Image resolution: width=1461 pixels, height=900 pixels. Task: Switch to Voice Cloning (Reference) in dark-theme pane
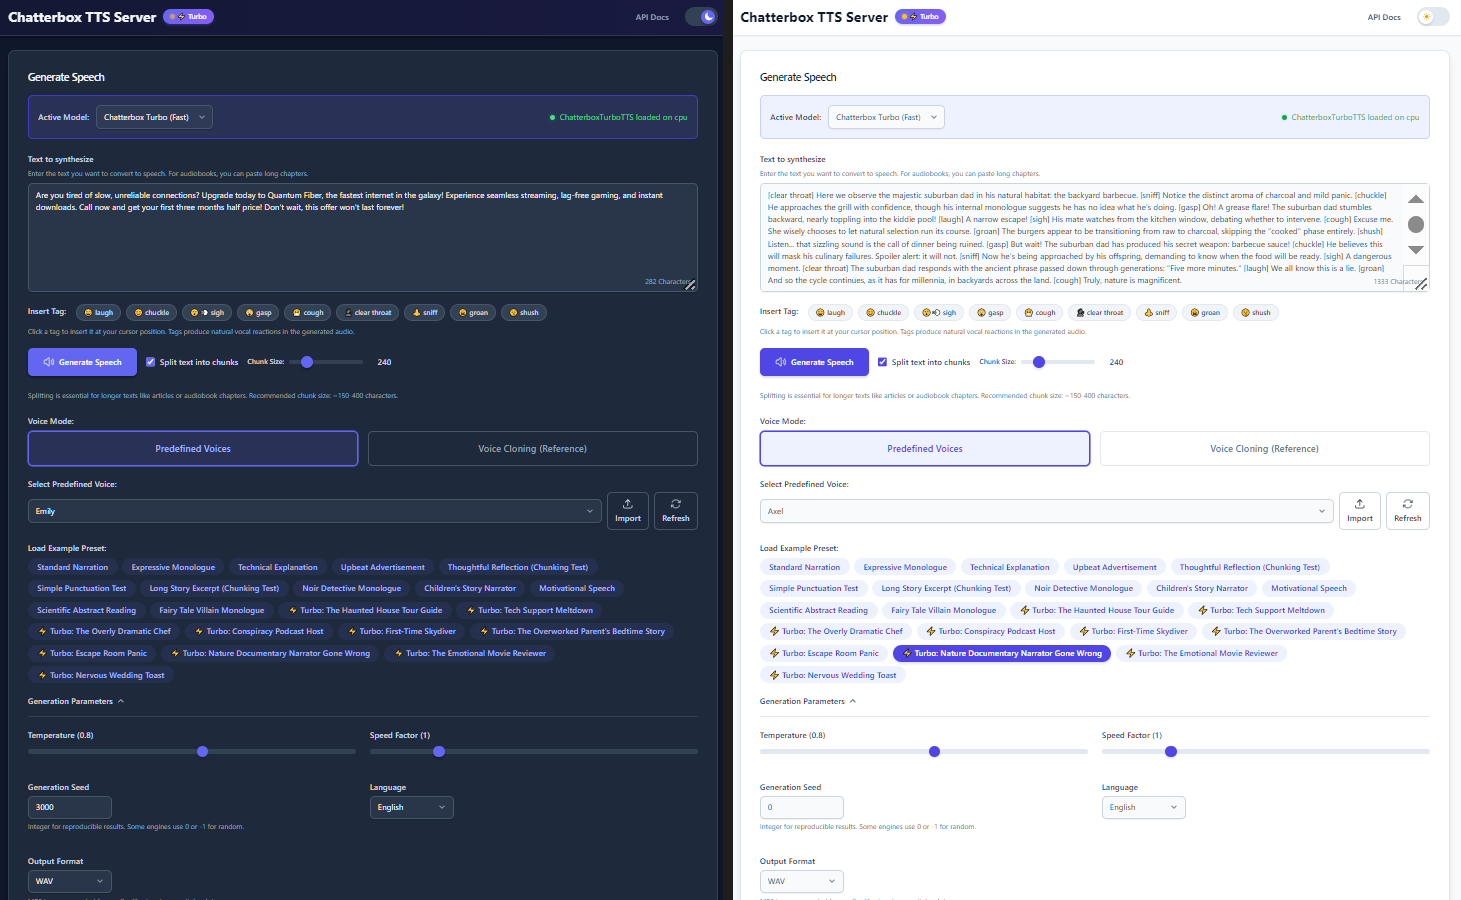pos(533,449)
